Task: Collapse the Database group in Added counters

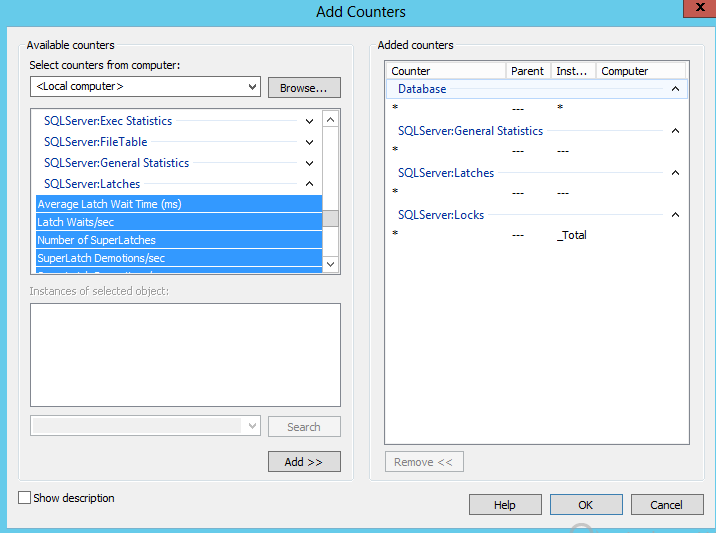Action: [x=675, y=89]
